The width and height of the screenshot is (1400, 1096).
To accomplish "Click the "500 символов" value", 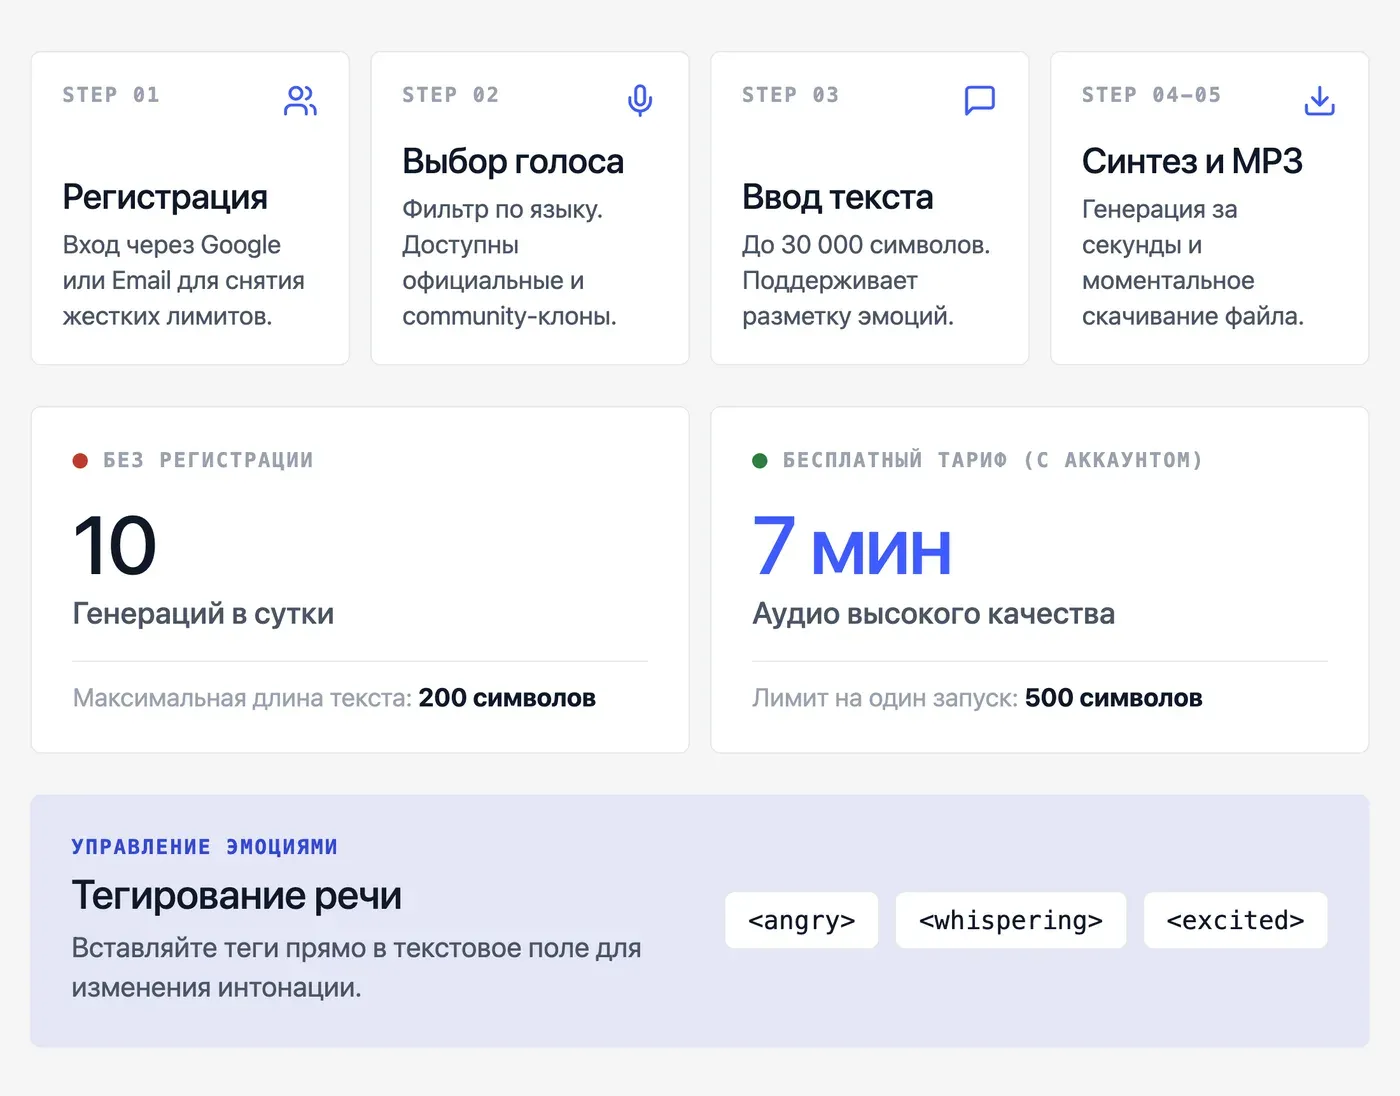I will coord(1114,698).
